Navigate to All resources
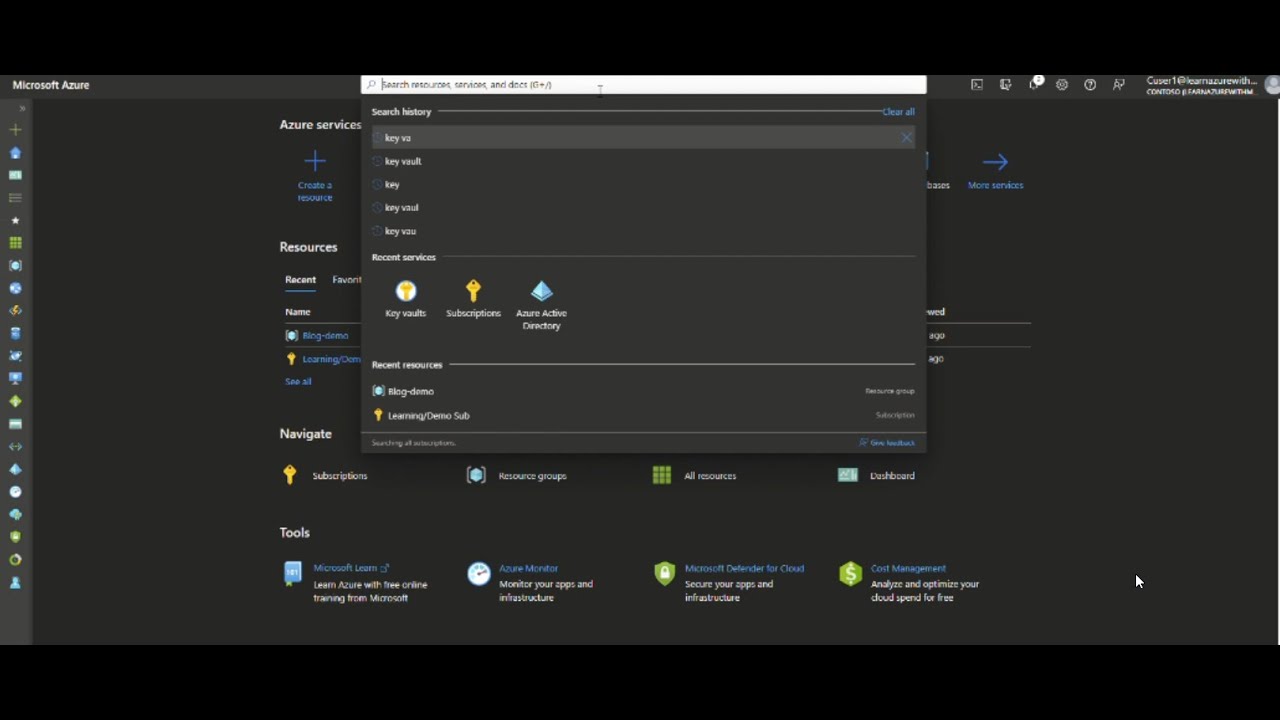Image resolution: width=1280 pixels, height=720 pixels. tap(694, 476)
